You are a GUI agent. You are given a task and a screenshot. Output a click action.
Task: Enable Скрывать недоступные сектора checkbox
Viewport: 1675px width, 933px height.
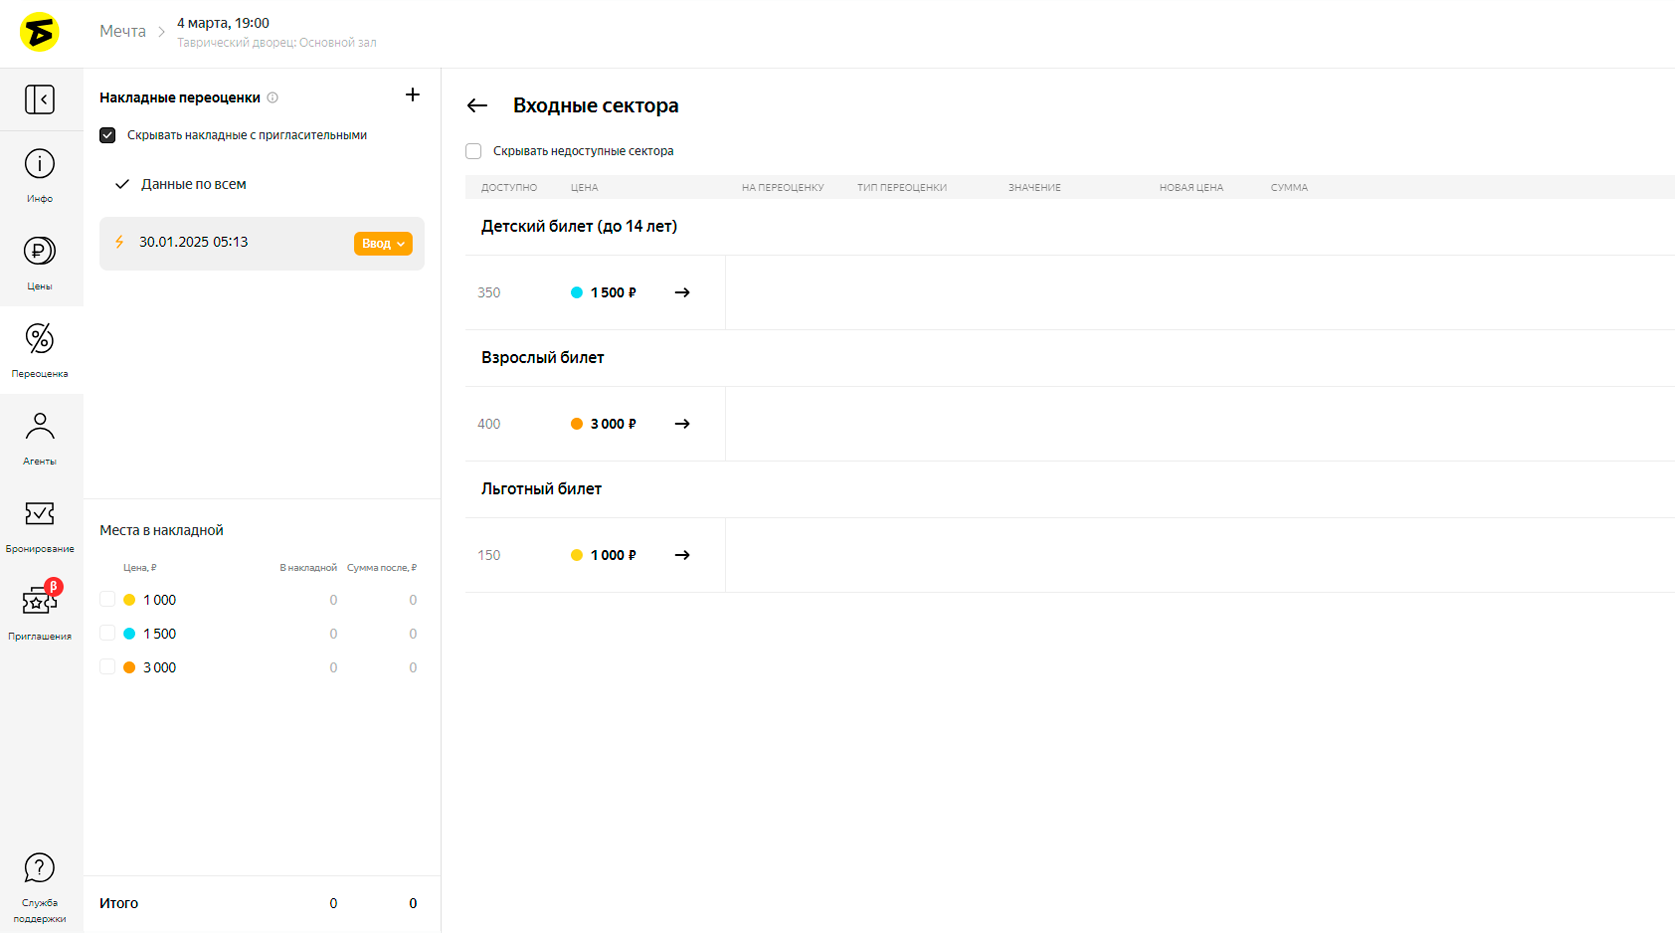point(474,151)
